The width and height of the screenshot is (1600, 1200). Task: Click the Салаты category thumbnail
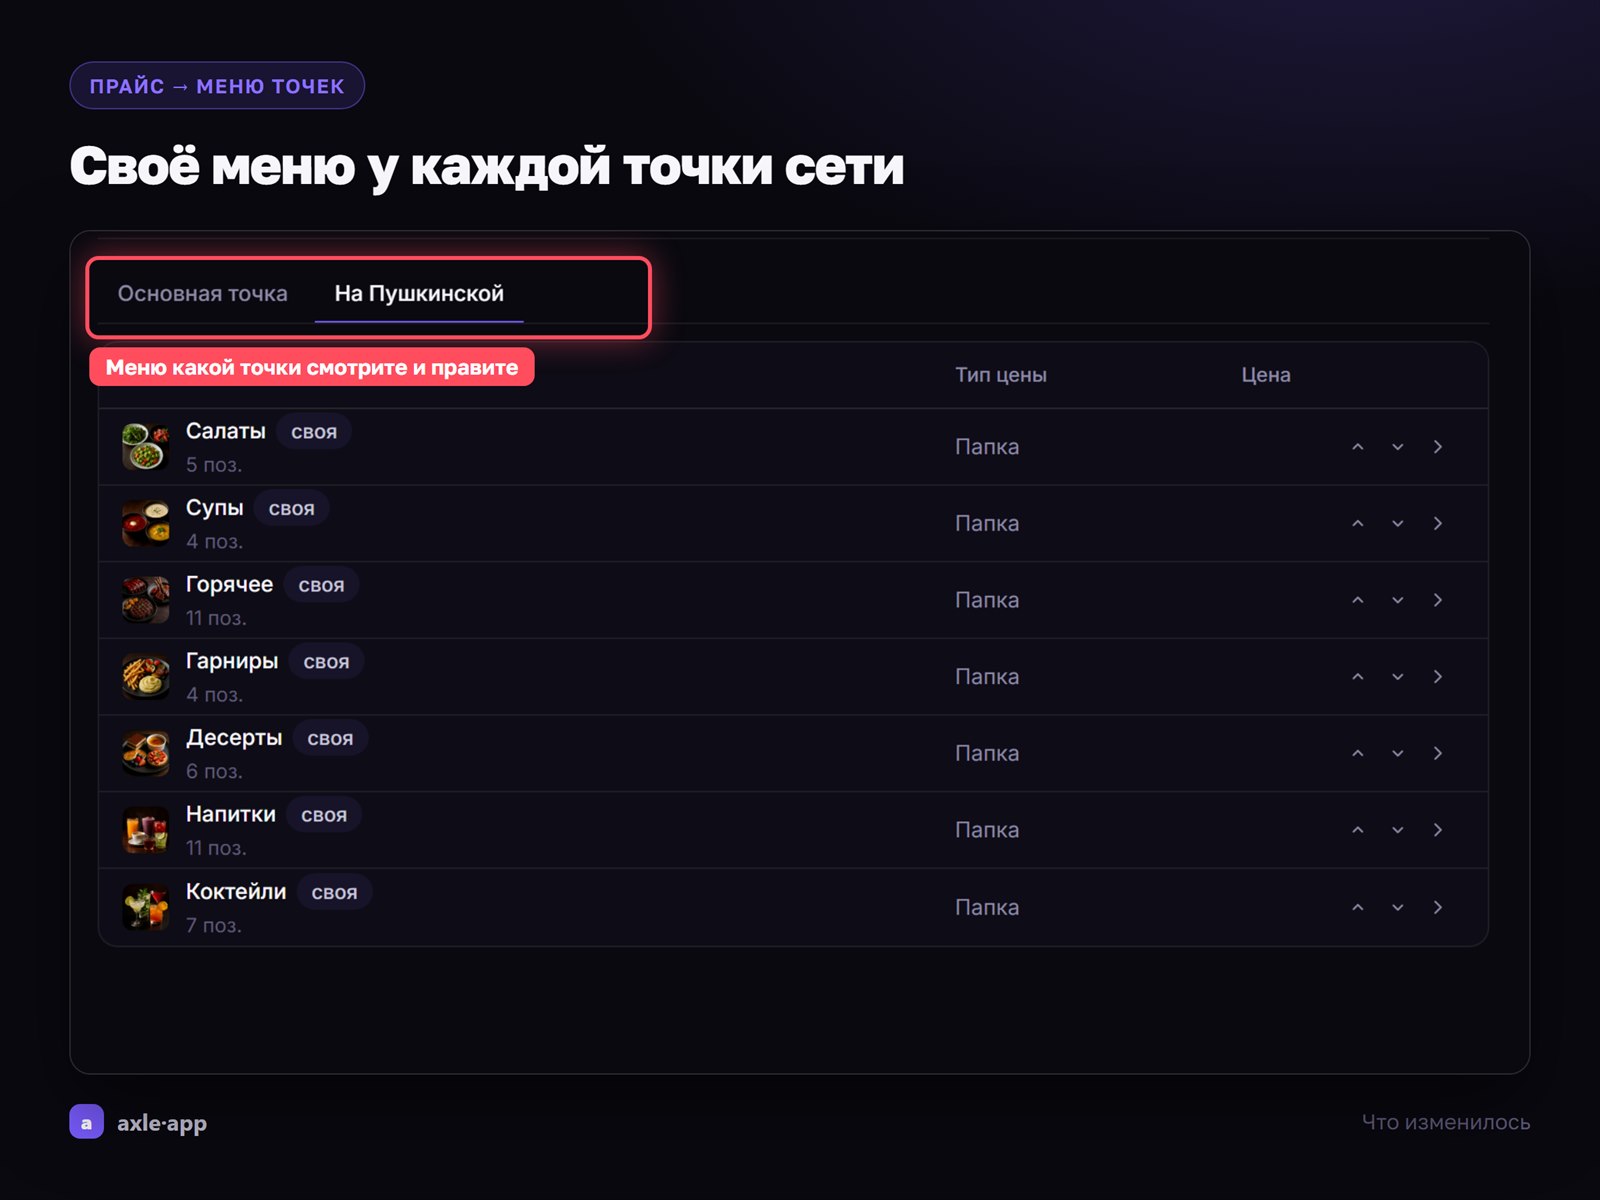tap(146, 447)
